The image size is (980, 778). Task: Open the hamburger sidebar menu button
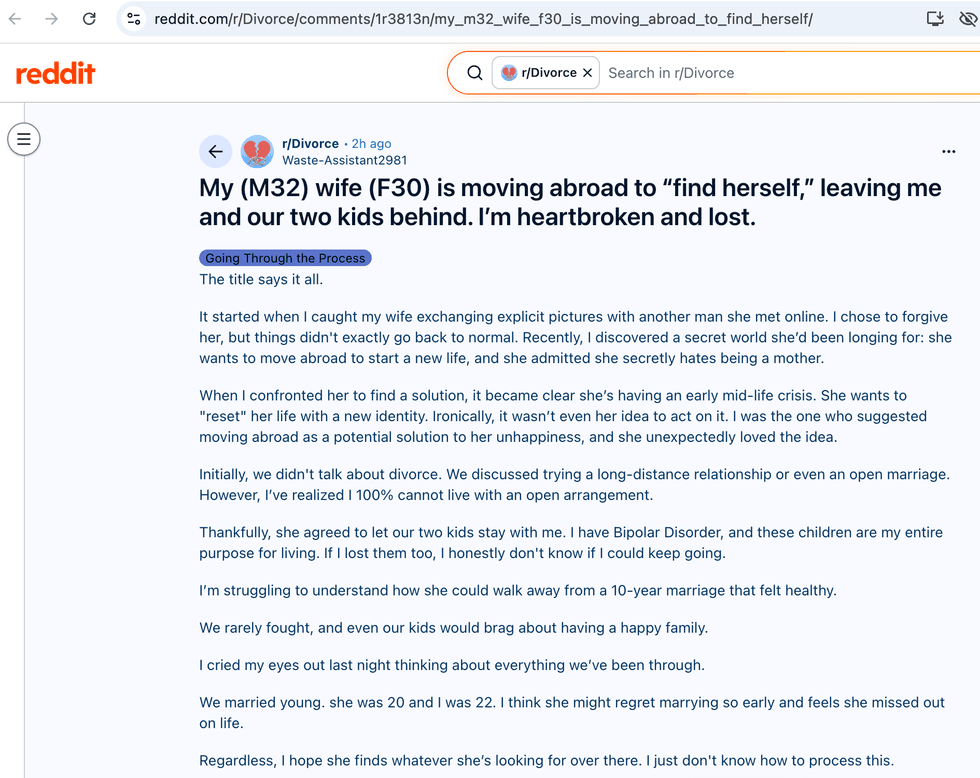click(24, 139)
